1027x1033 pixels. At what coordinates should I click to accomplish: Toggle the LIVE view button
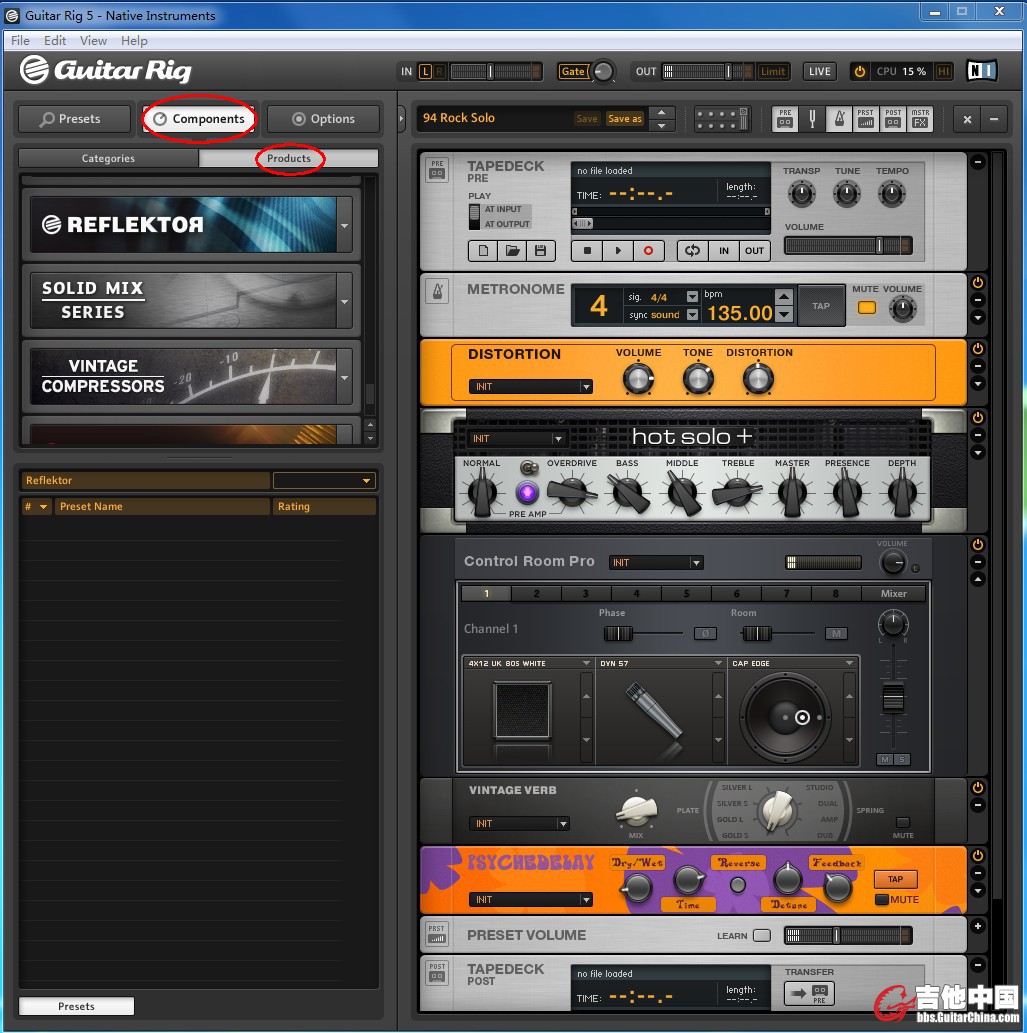click(819, 71)
